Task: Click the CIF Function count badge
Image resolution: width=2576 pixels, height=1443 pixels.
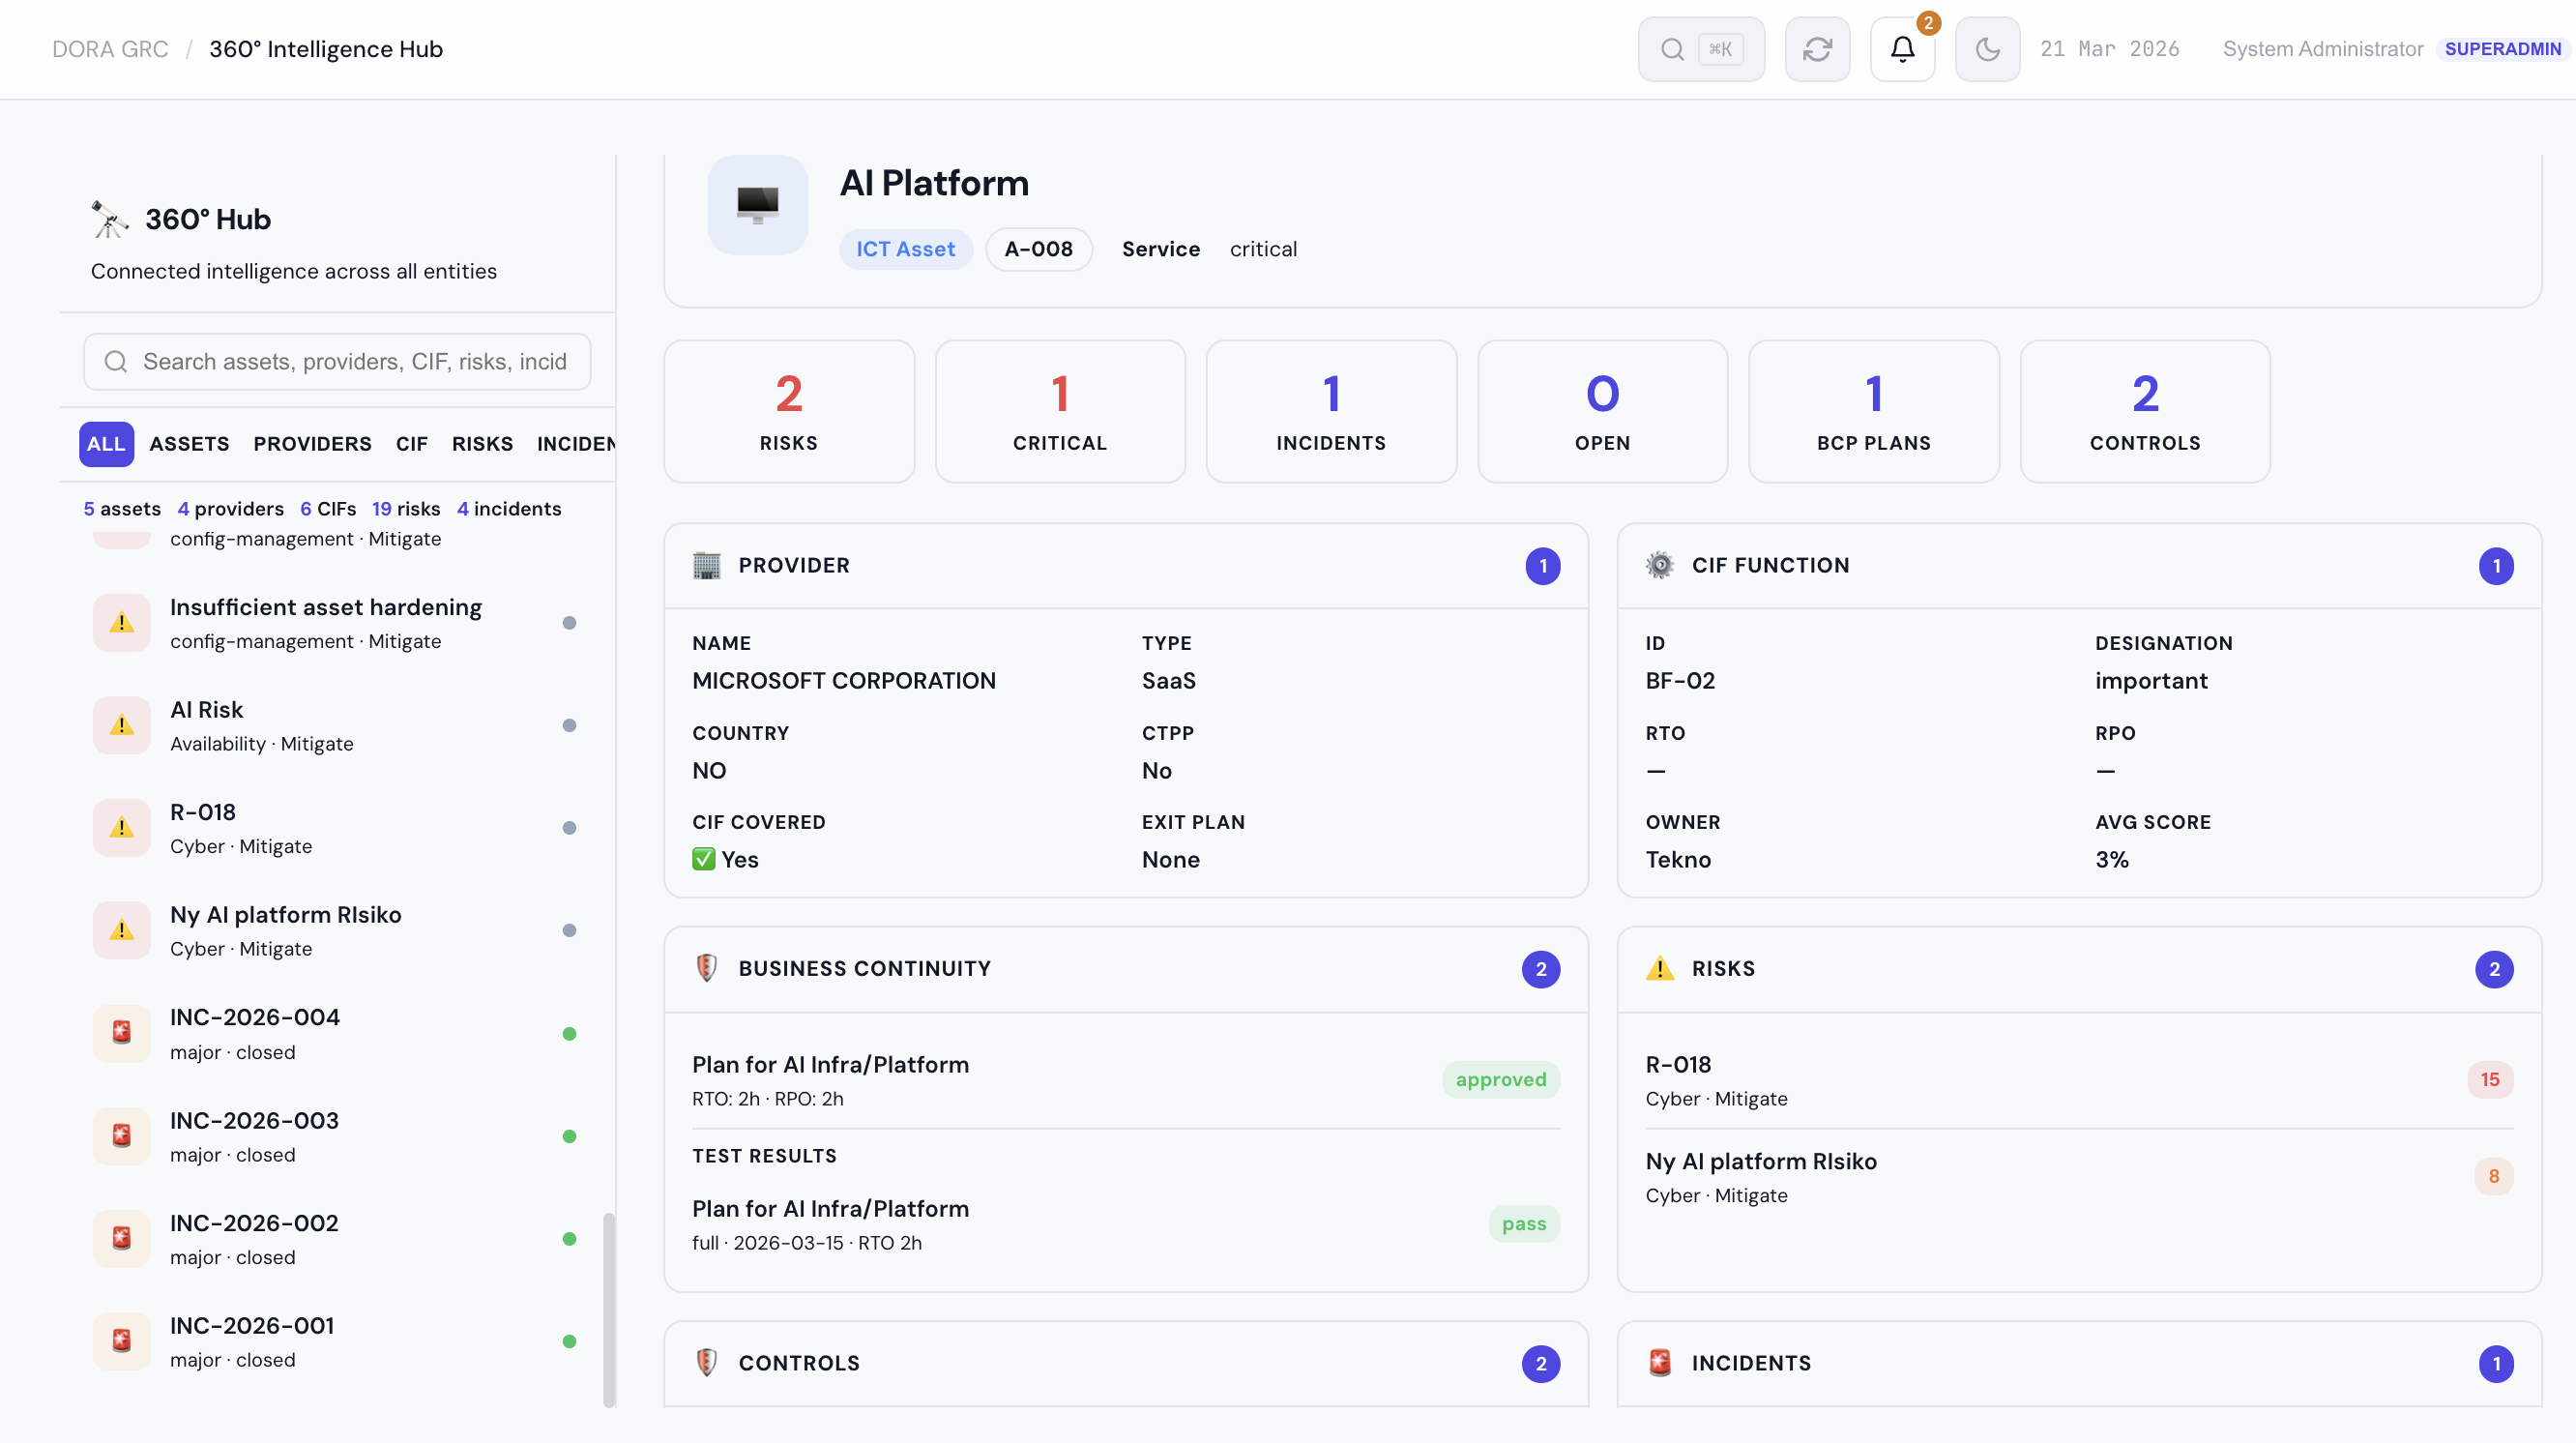Action: tap(2496, 566)
